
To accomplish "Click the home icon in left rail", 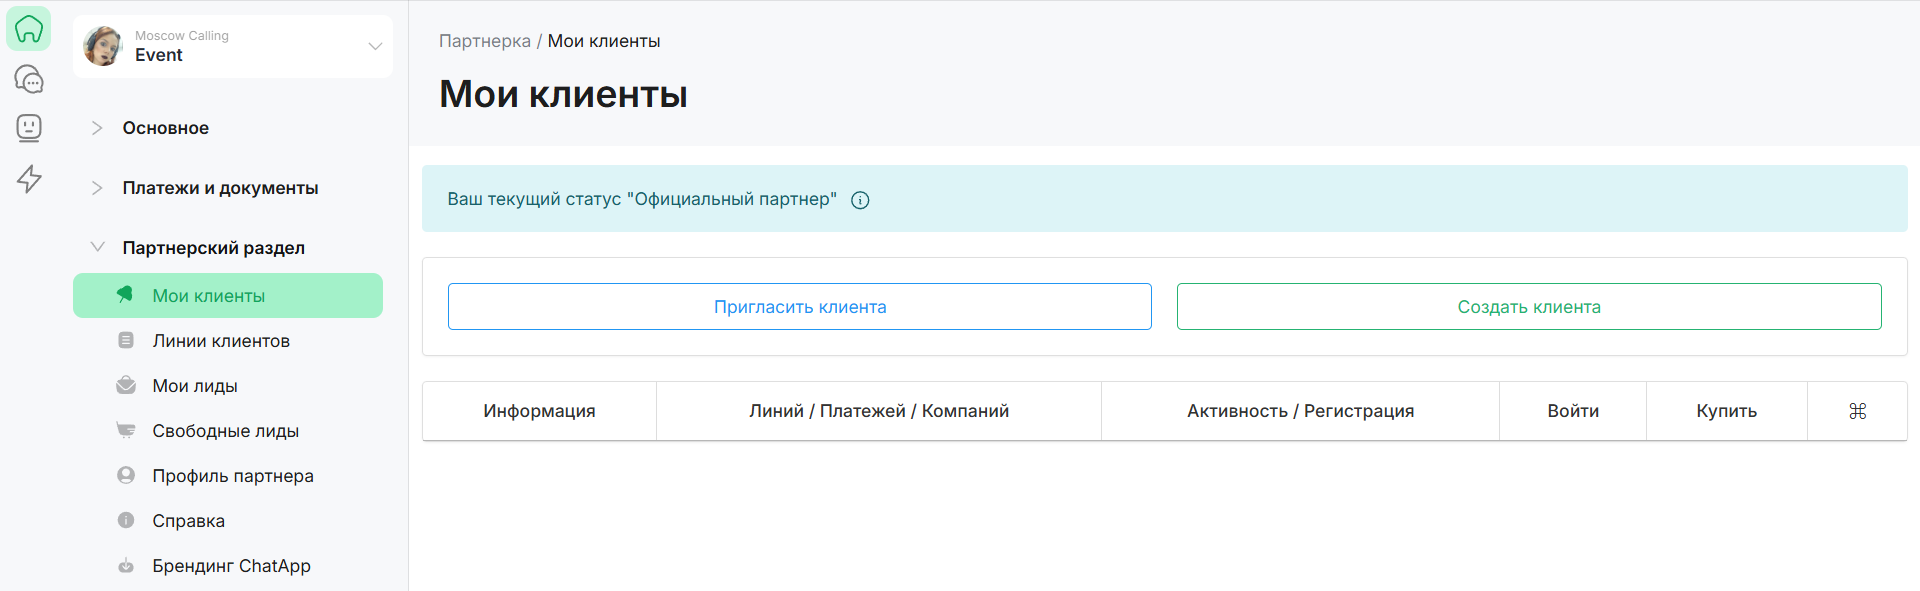I will [x=29, y=29].
